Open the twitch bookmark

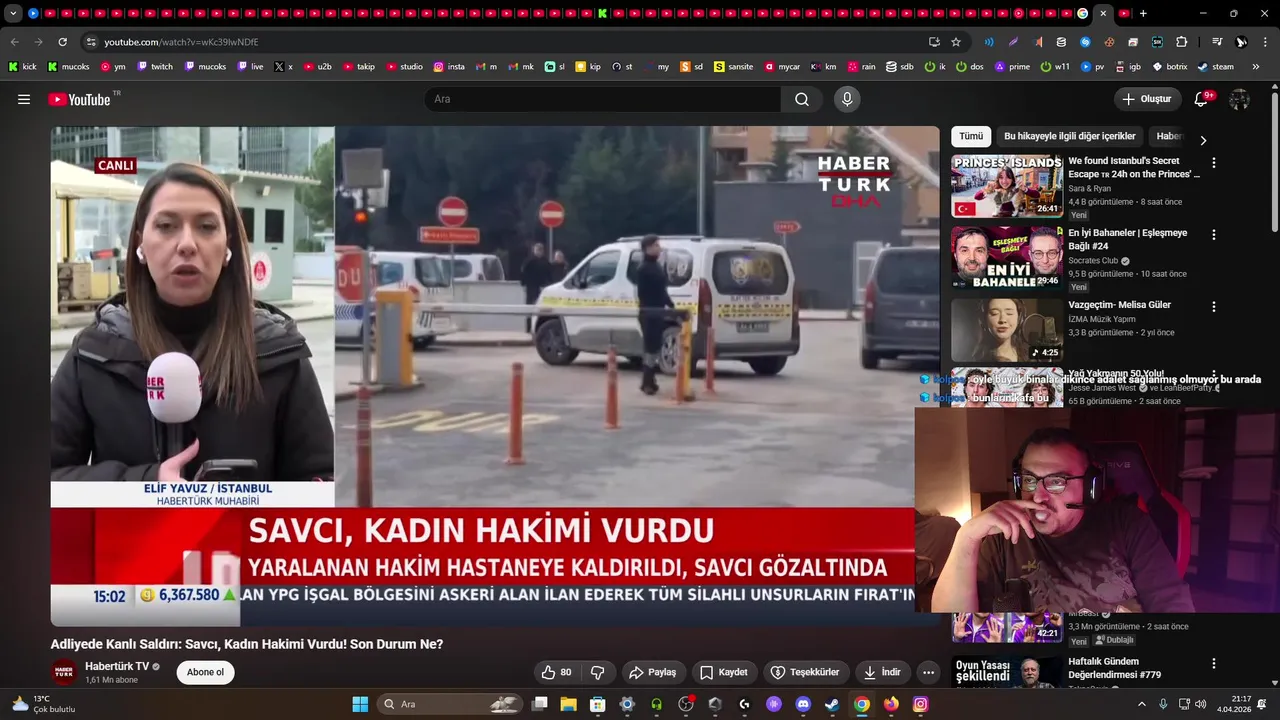(x=154, y=67)
